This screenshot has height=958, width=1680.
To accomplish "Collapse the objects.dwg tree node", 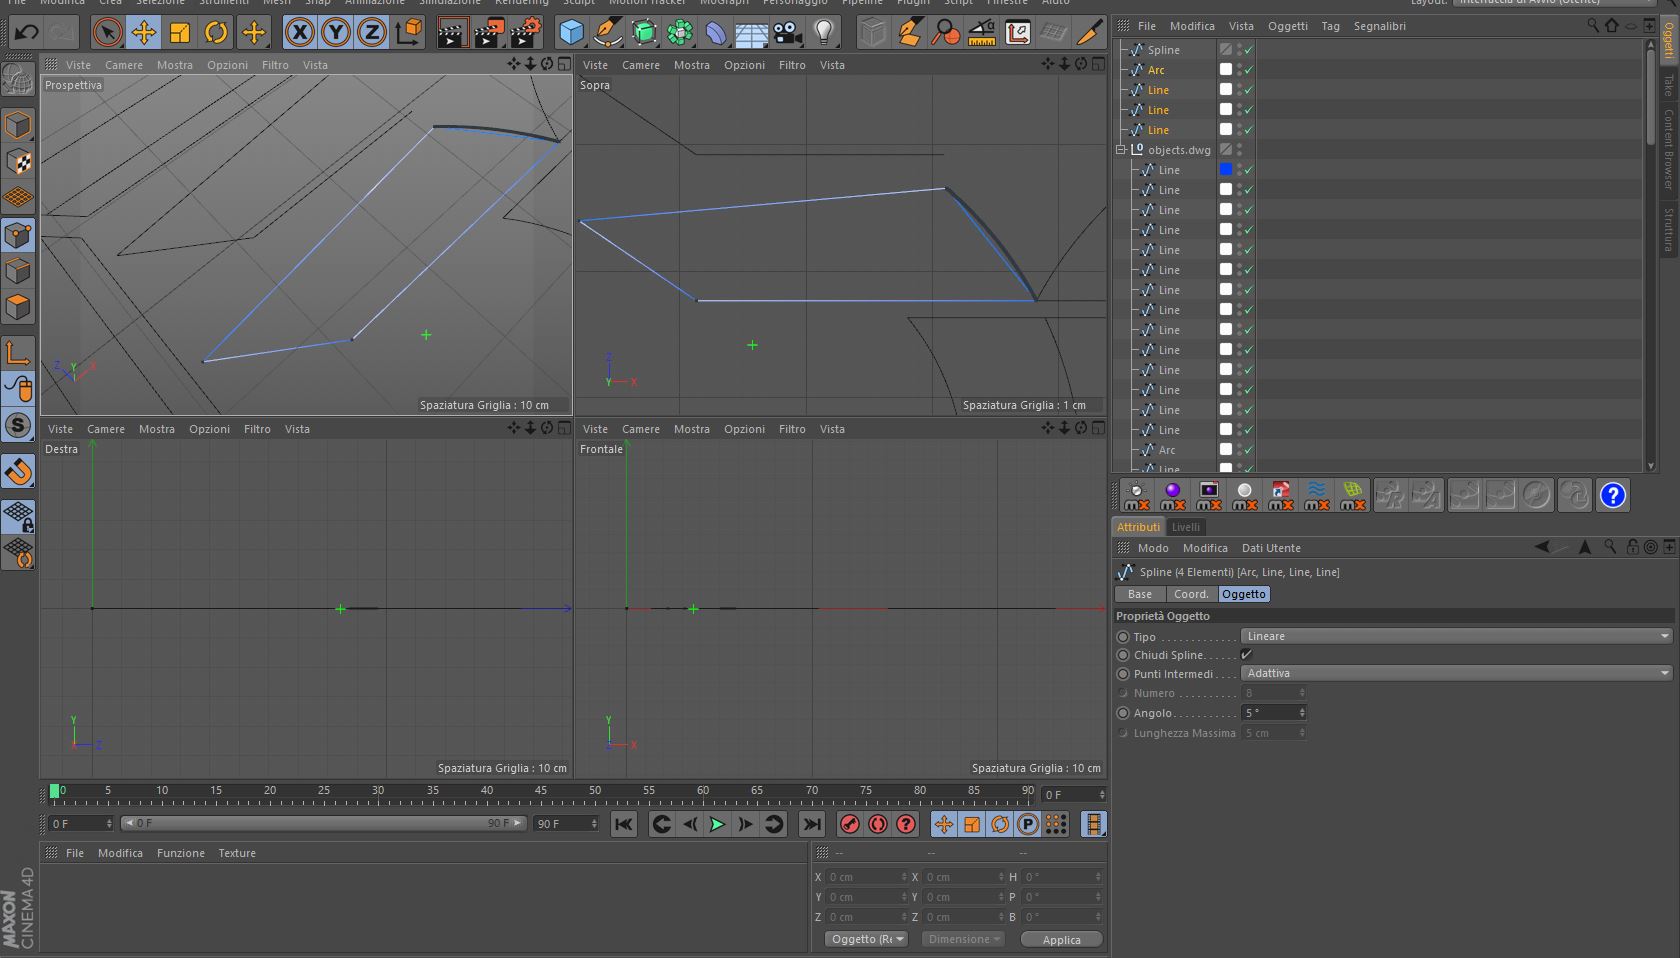I will [x=1121, y=150].
